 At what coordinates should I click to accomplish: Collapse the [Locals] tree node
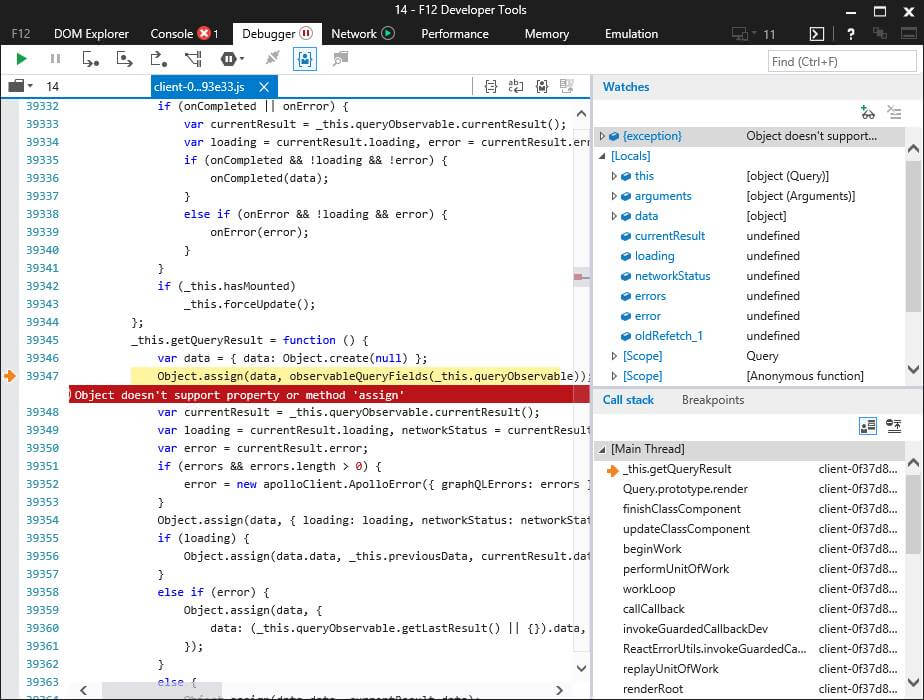[602, 156]
